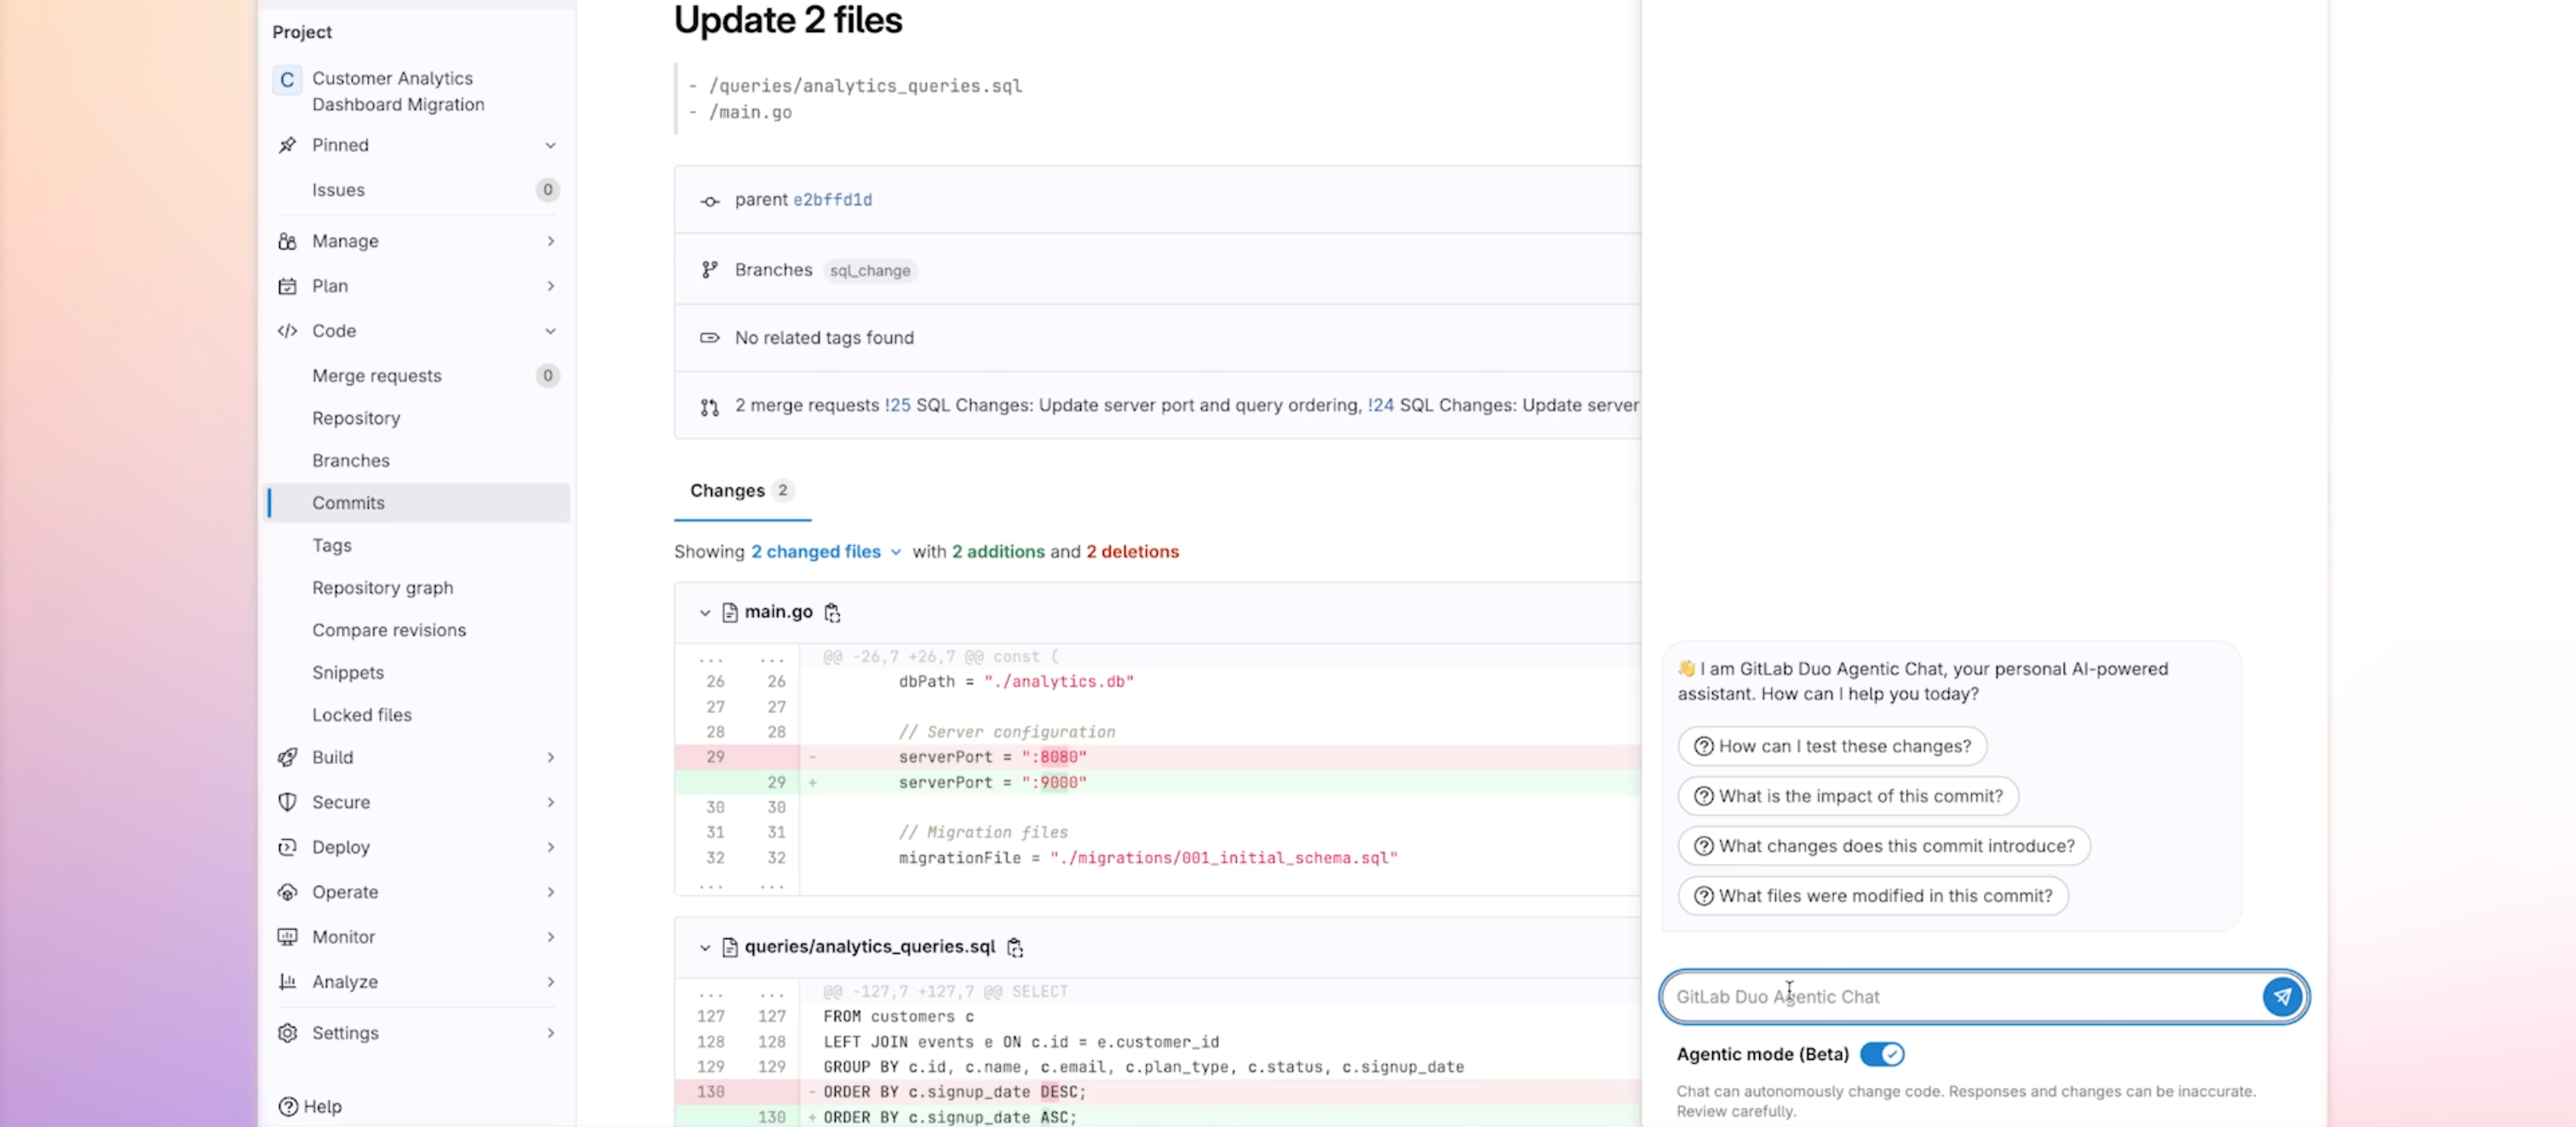The image size is (2576, 1127).
Task: Expand the Plan menu chevron
Action: pyautogui.click(x=550, y=286)
